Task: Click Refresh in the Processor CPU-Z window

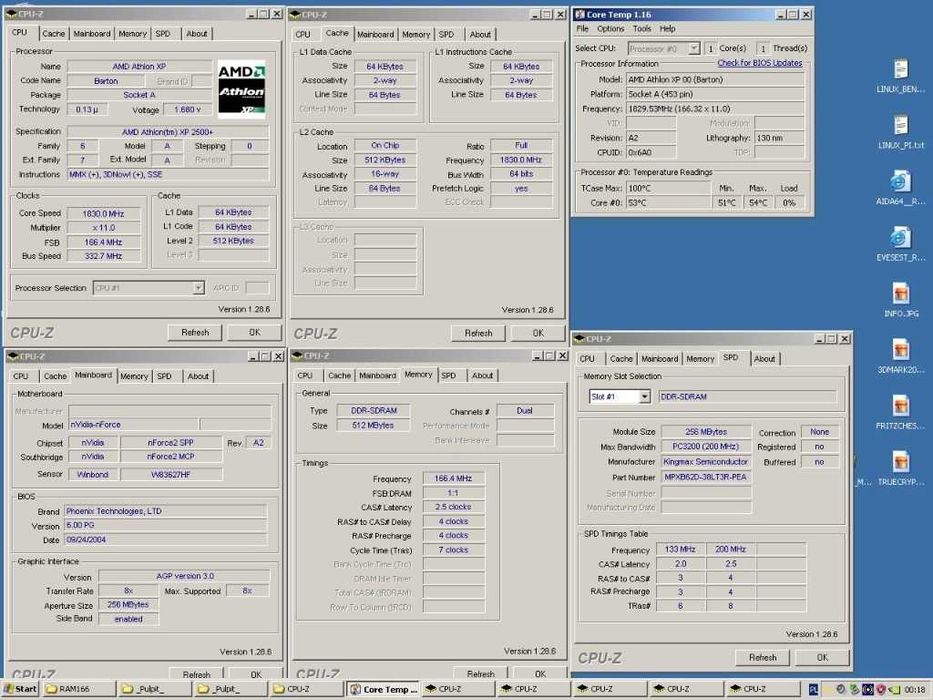Action: (x=195, y=332)
